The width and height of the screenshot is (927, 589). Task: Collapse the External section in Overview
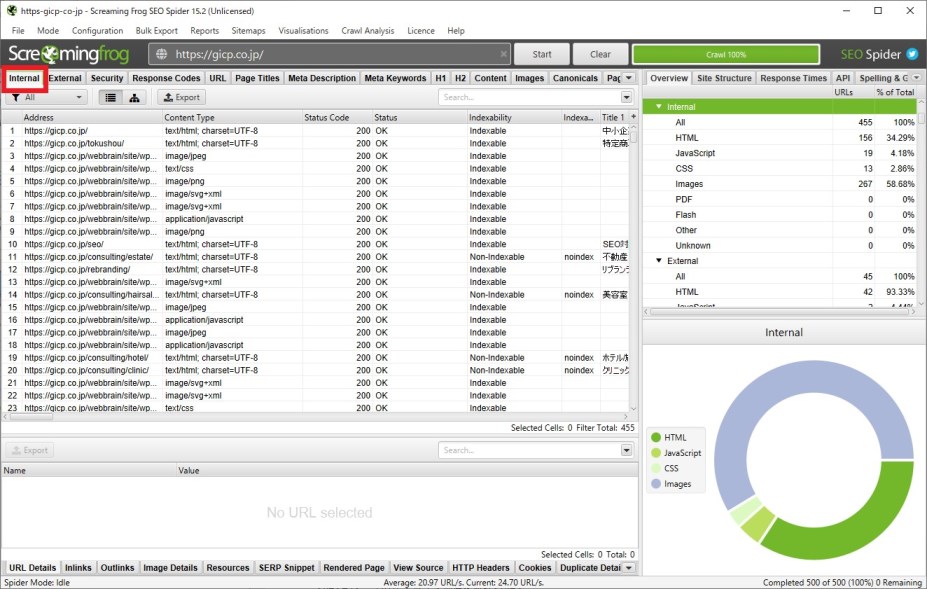click(659, 261)
